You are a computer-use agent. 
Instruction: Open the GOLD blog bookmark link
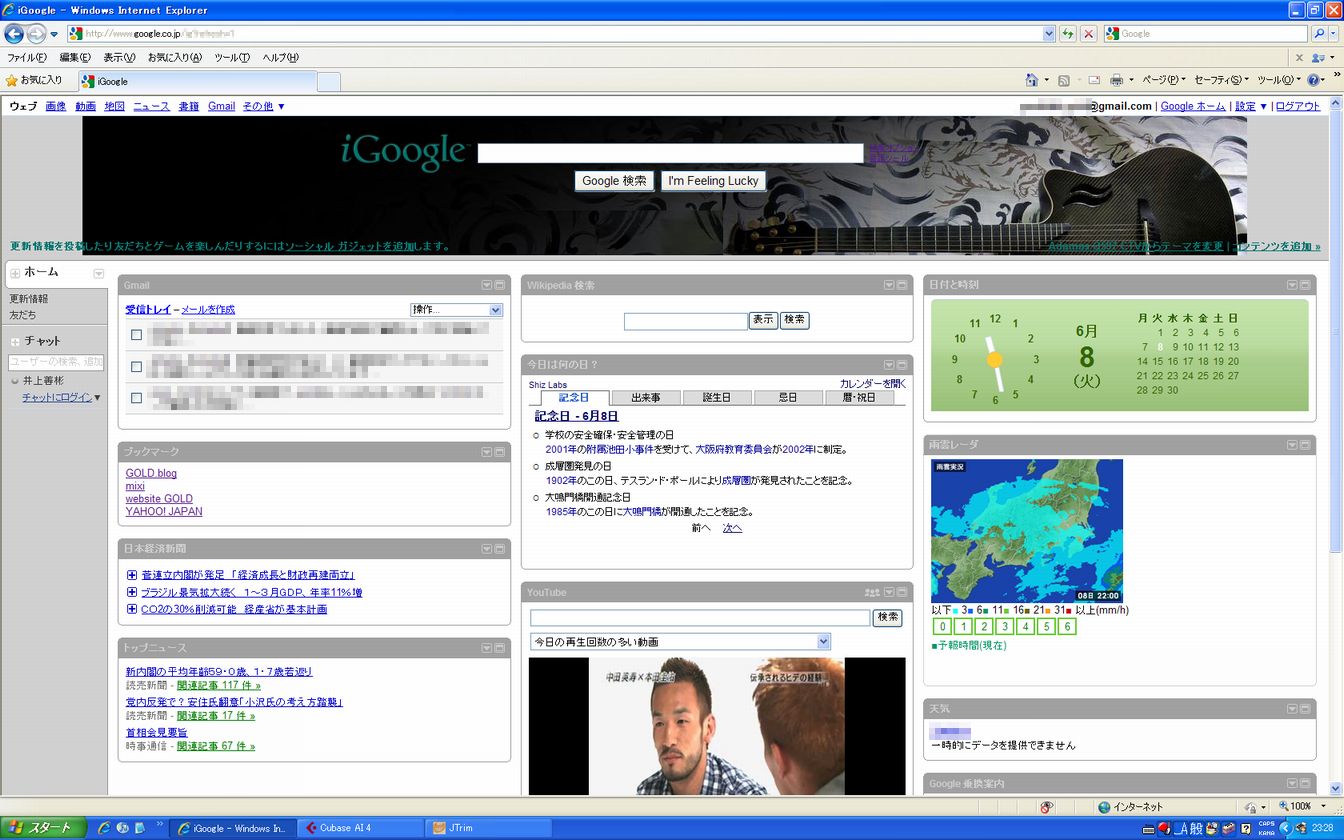pos(151,474)
